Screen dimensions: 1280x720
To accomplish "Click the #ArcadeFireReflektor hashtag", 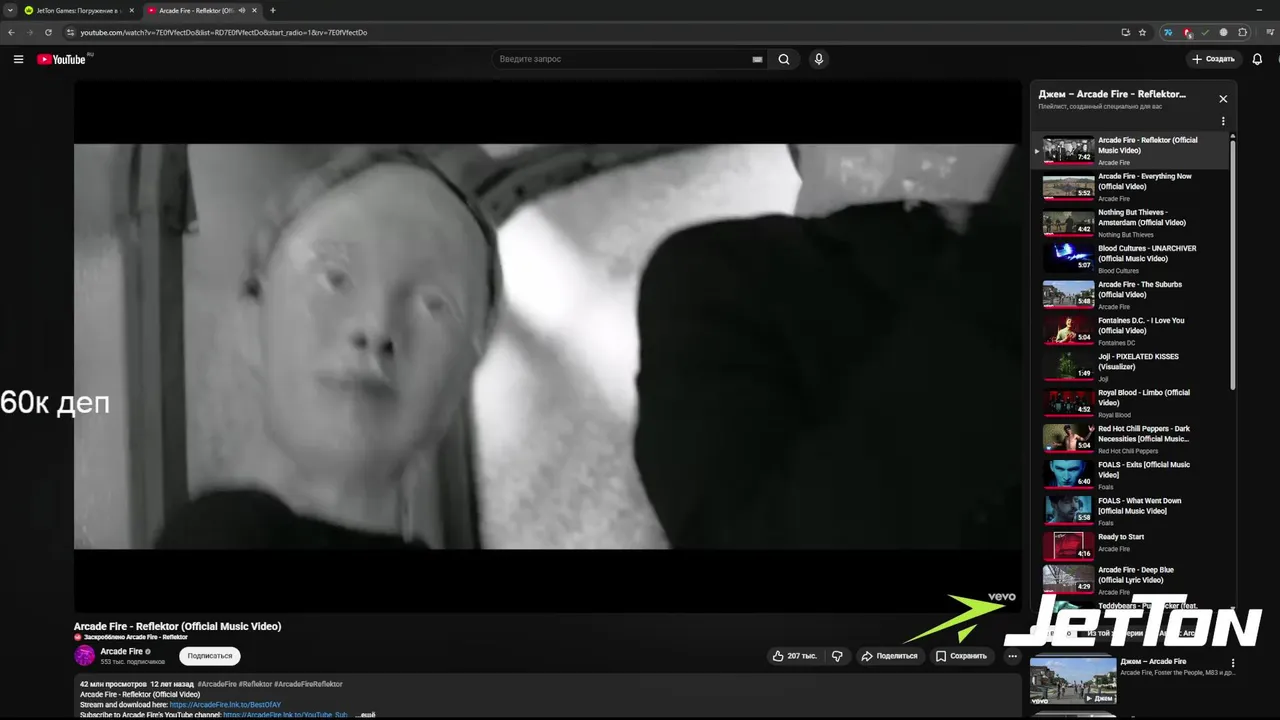I will click(308, 684).
